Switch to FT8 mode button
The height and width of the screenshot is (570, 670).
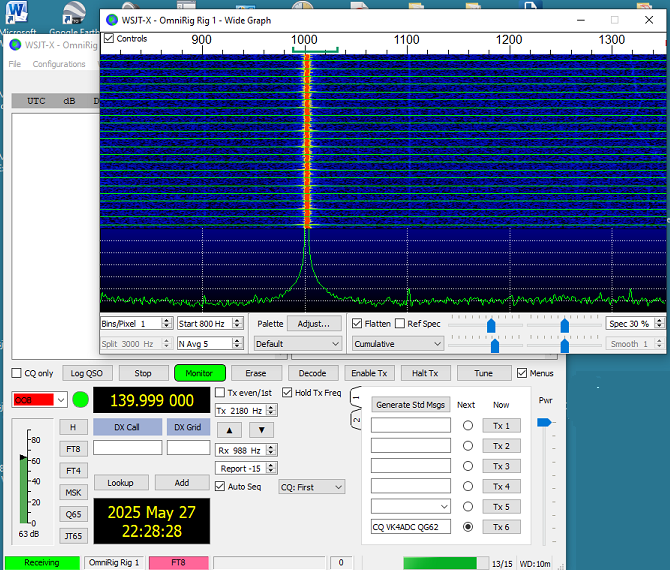coord(73,449)
